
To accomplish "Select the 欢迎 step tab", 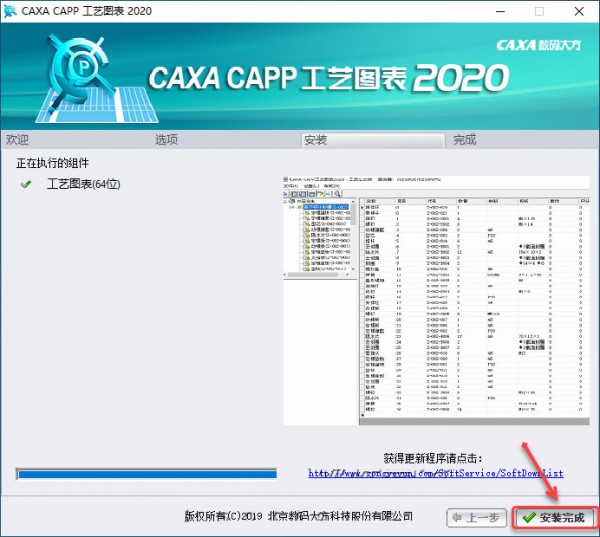I will coord(18,140).
